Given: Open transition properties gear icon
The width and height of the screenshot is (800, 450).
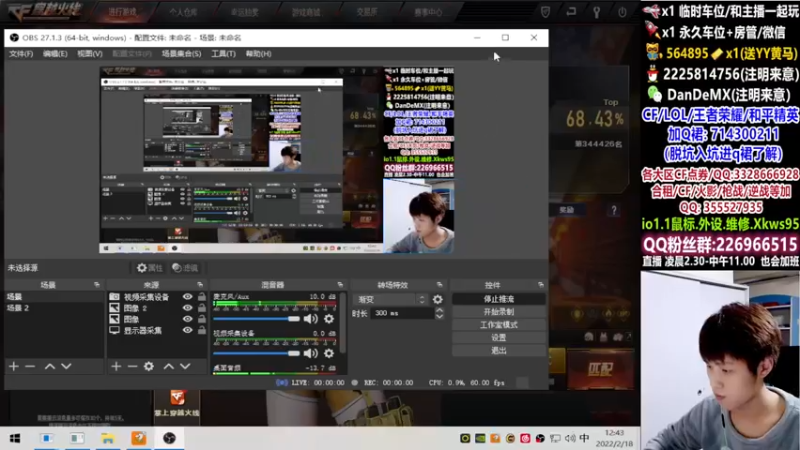Looking at the screenshot, I should 438,299.
